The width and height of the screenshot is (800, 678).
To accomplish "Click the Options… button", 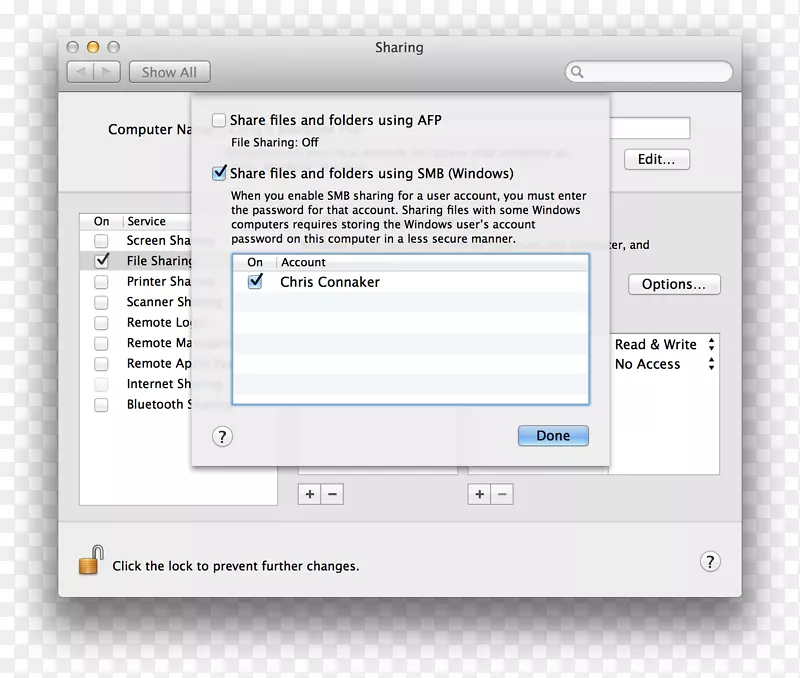I will 674,284.
